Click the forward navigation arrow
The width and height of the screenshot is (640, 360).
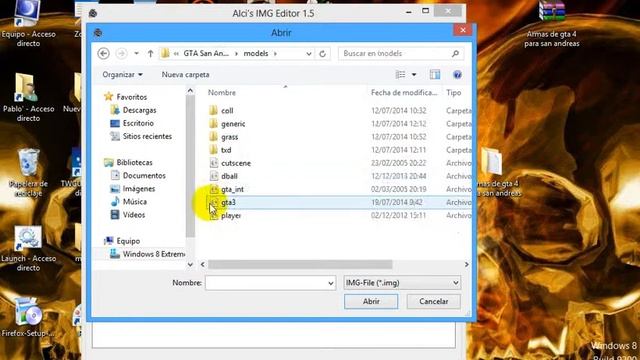(121, 53)
